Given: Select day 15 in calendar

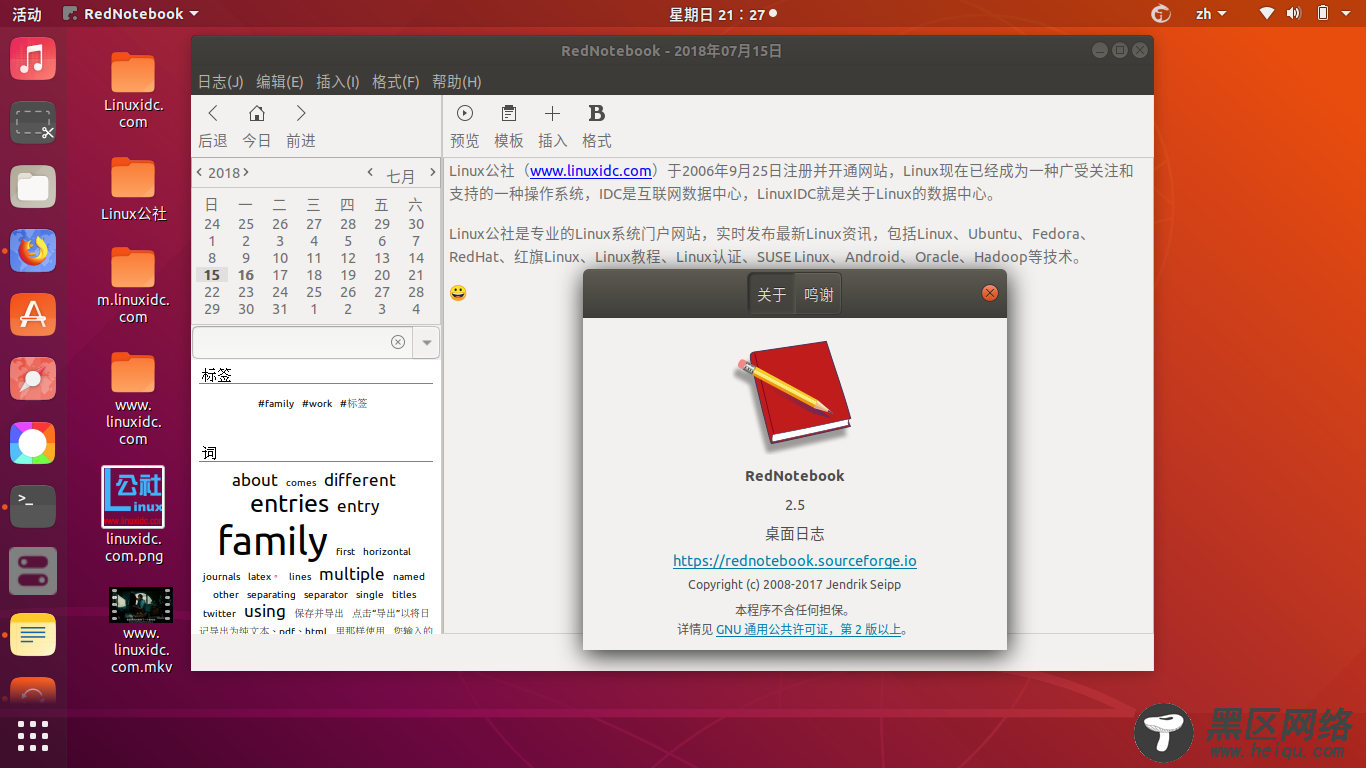Looking at the screenshot, I should 212,275.
